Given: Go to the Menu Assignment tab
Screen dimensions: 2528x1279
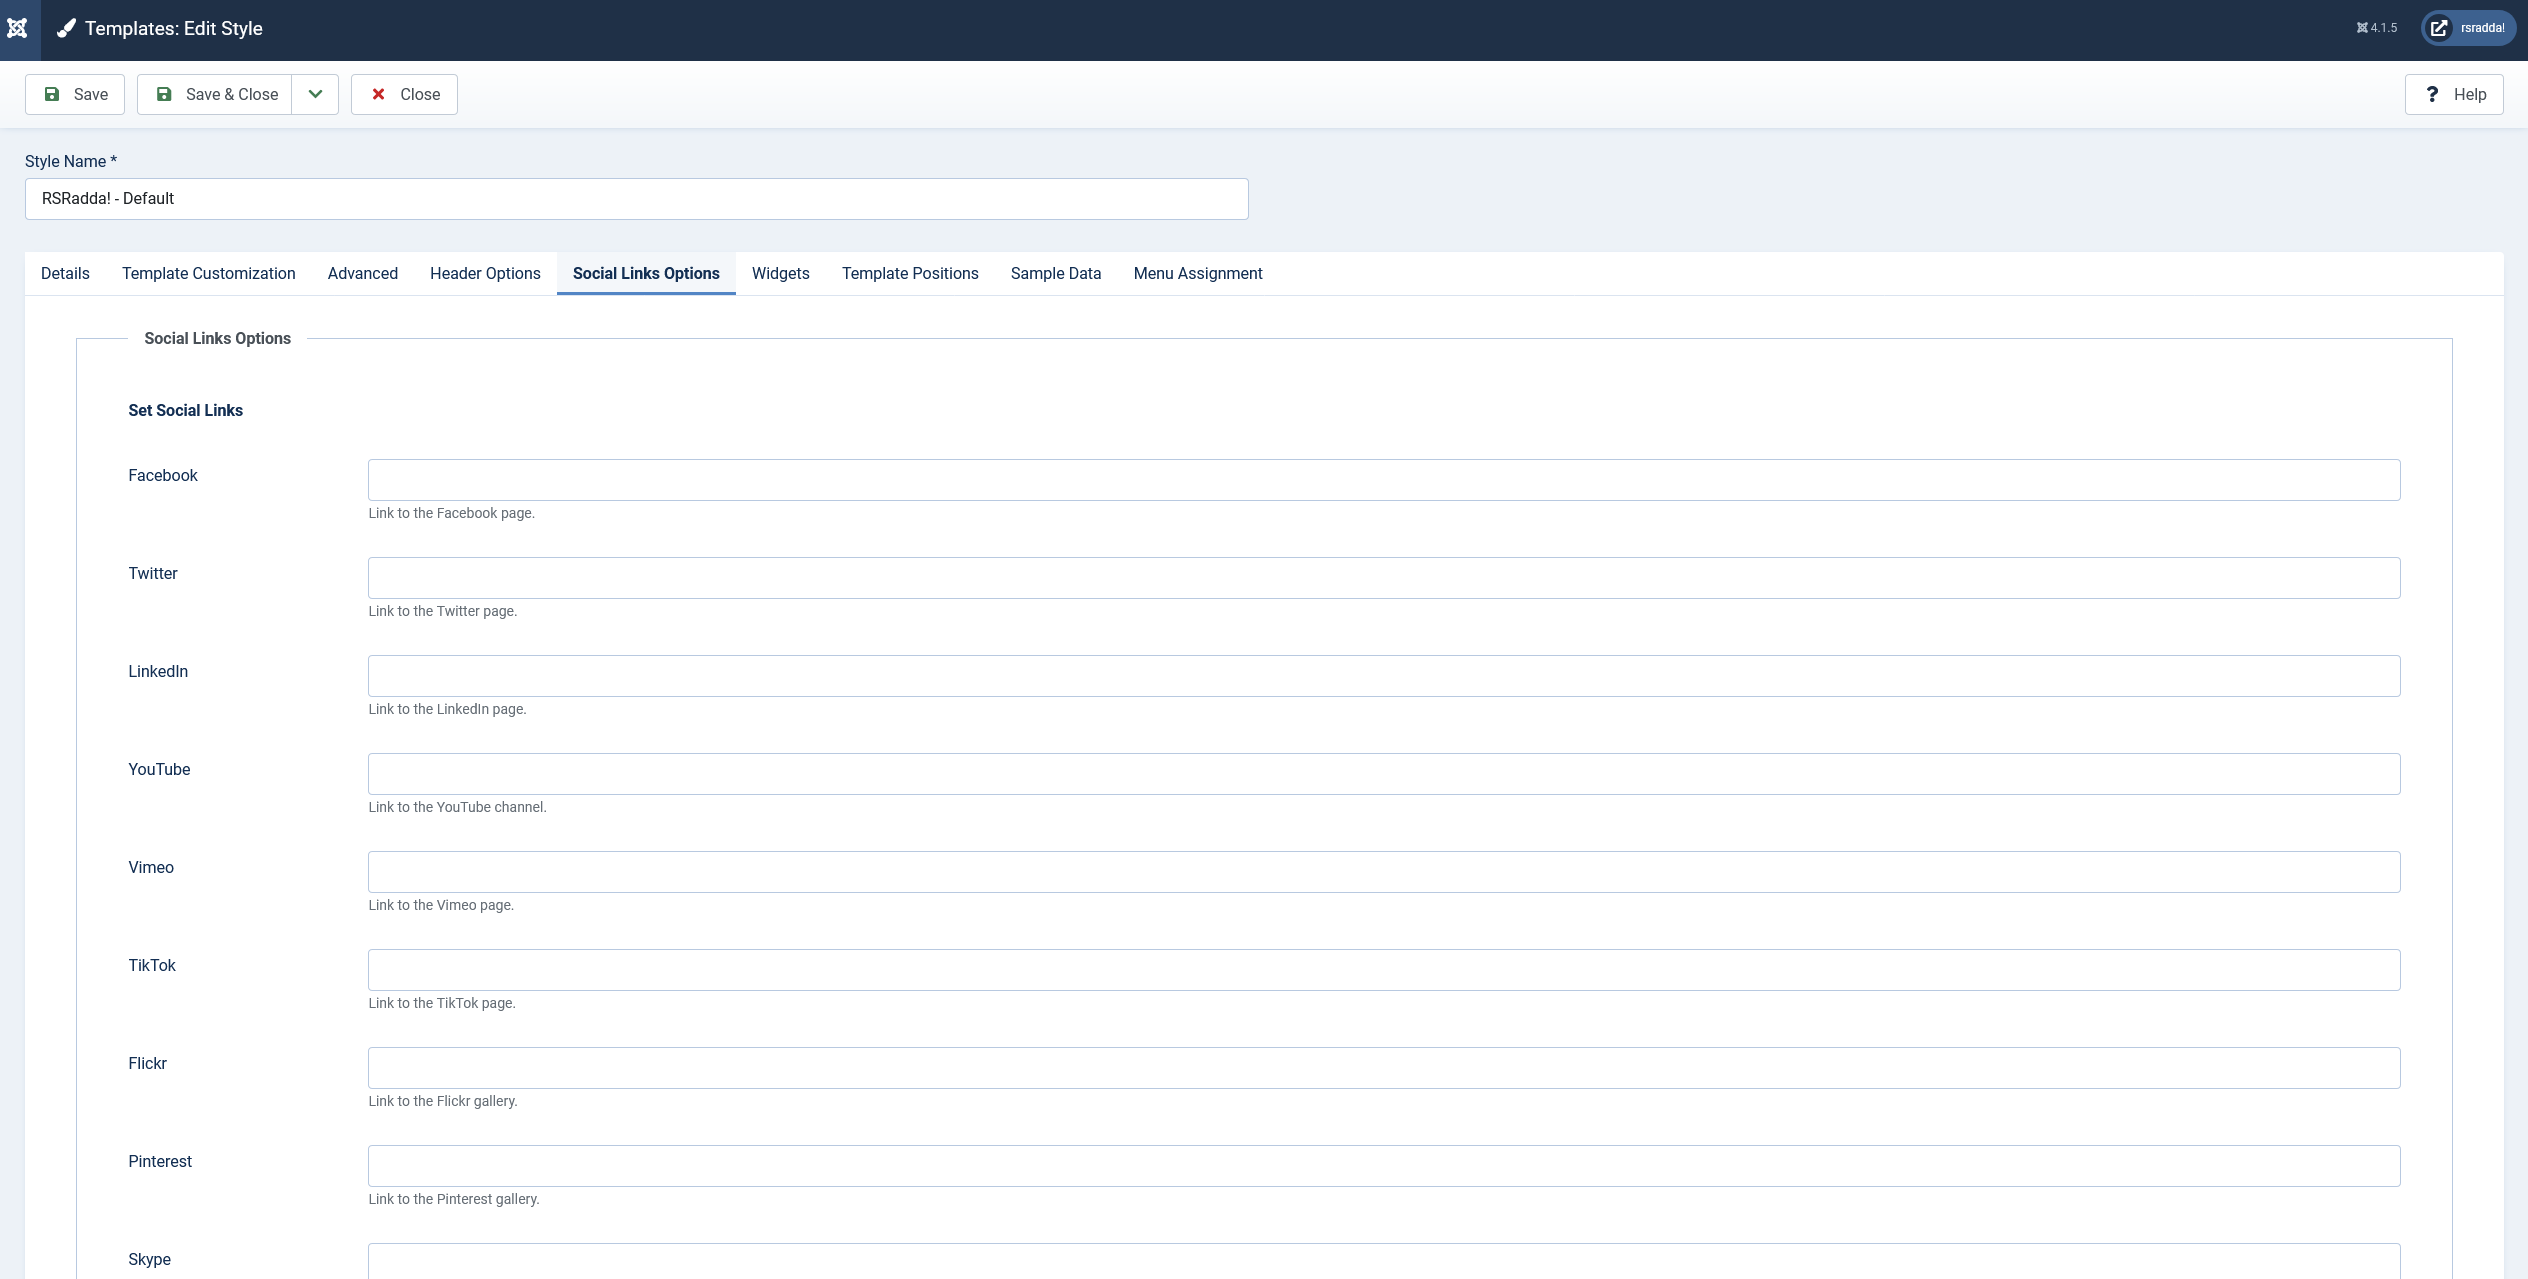Looking at the screenshot, I should click(1198, 274).
